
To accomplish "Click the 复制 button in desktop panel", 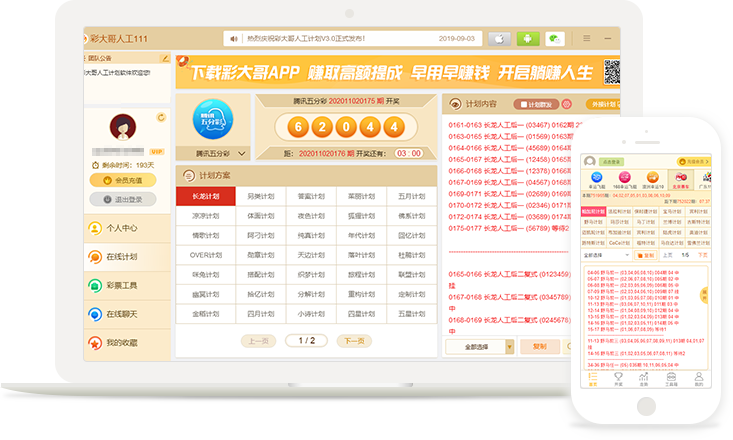I will click(539, 346).
